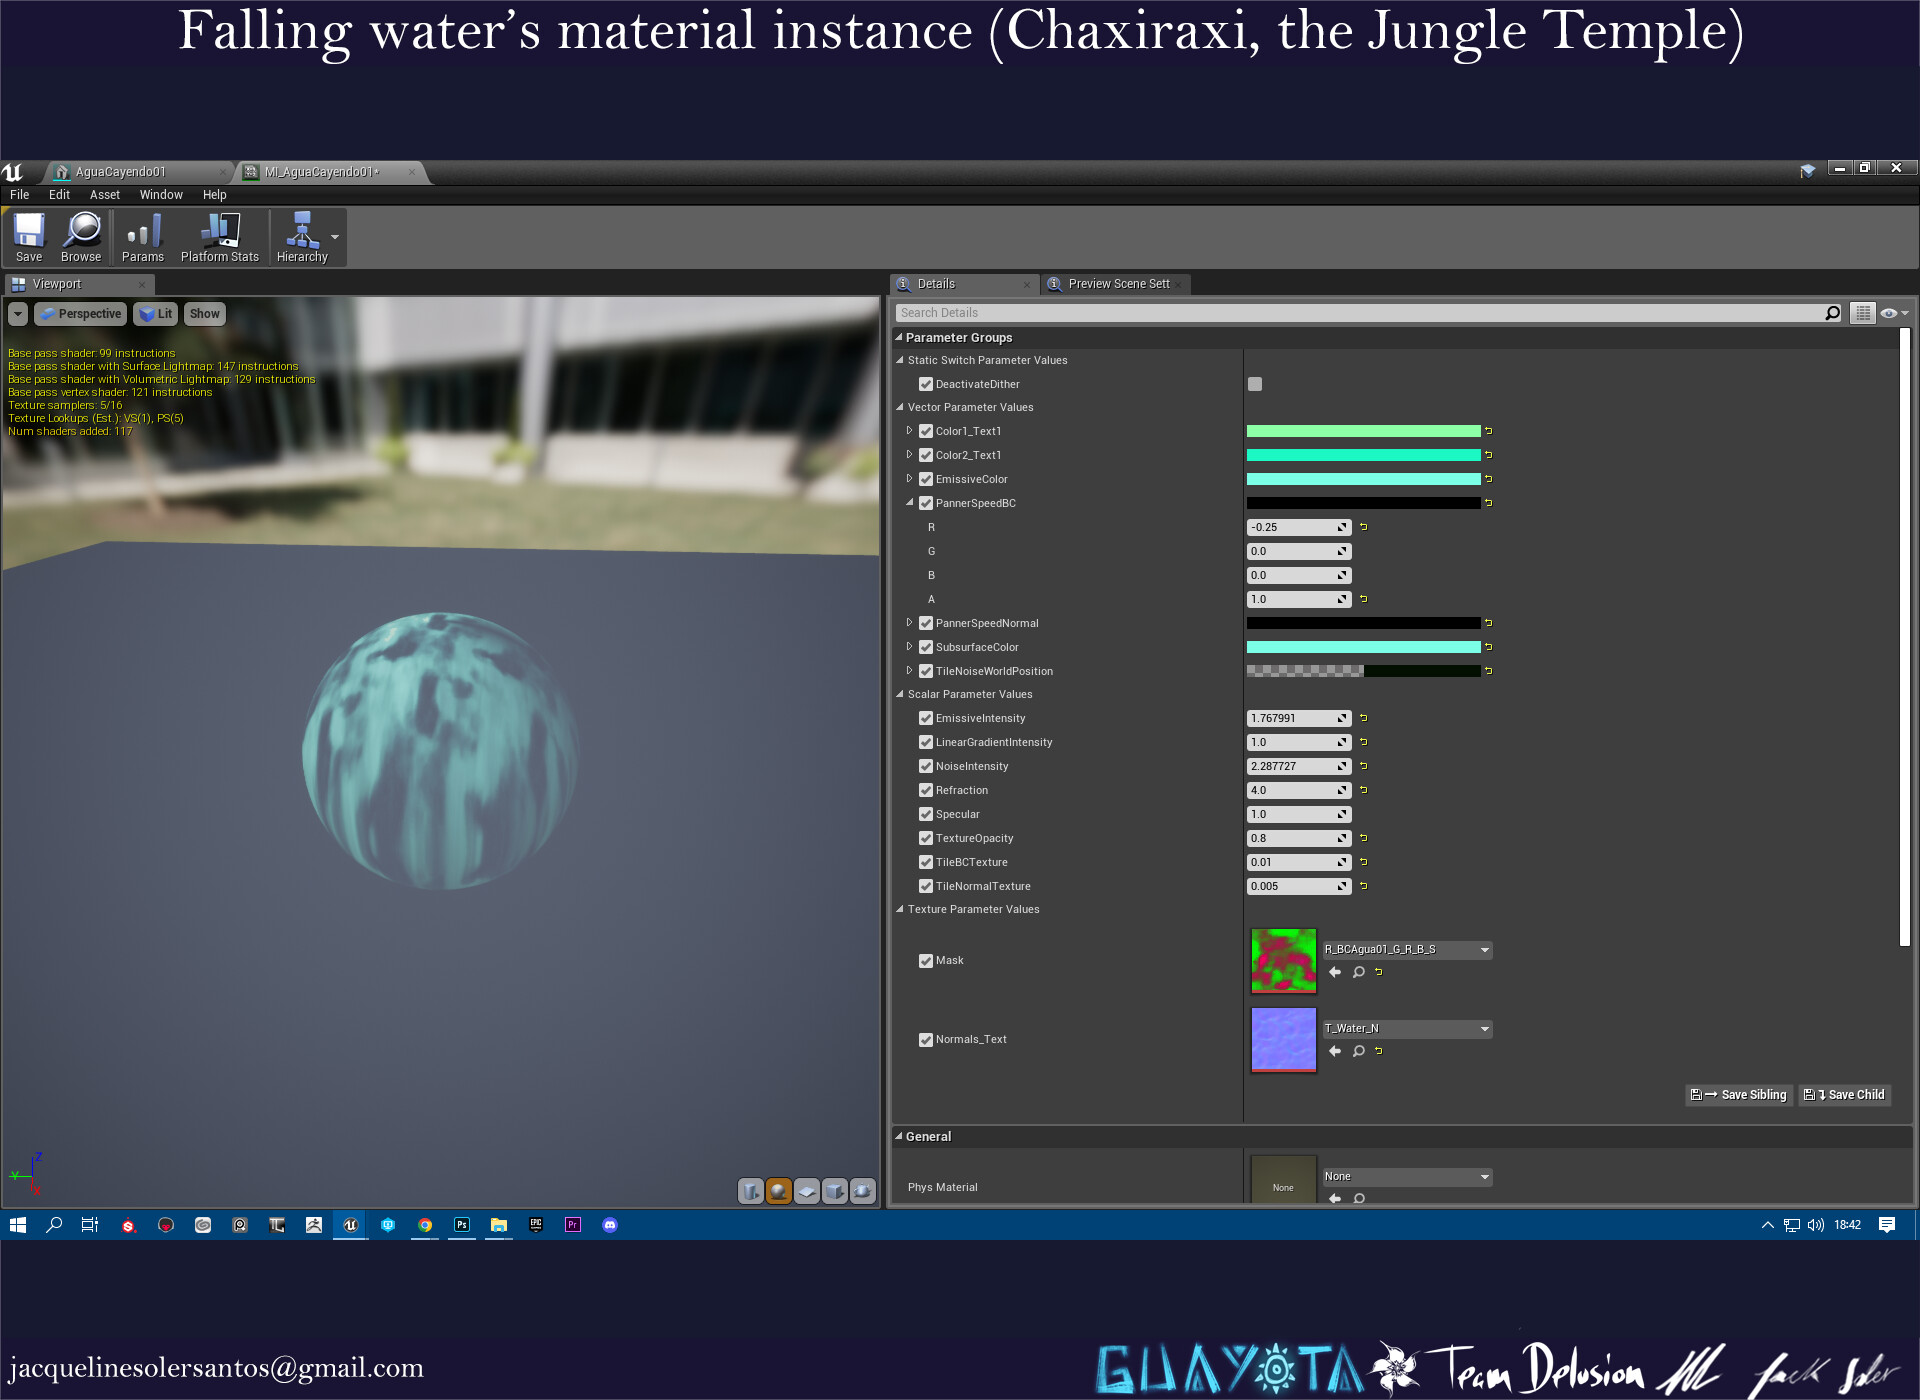Uncheck the Refraction parameter checkbox
This screenshot has height=1400, width=1920.
coord(926,790)
